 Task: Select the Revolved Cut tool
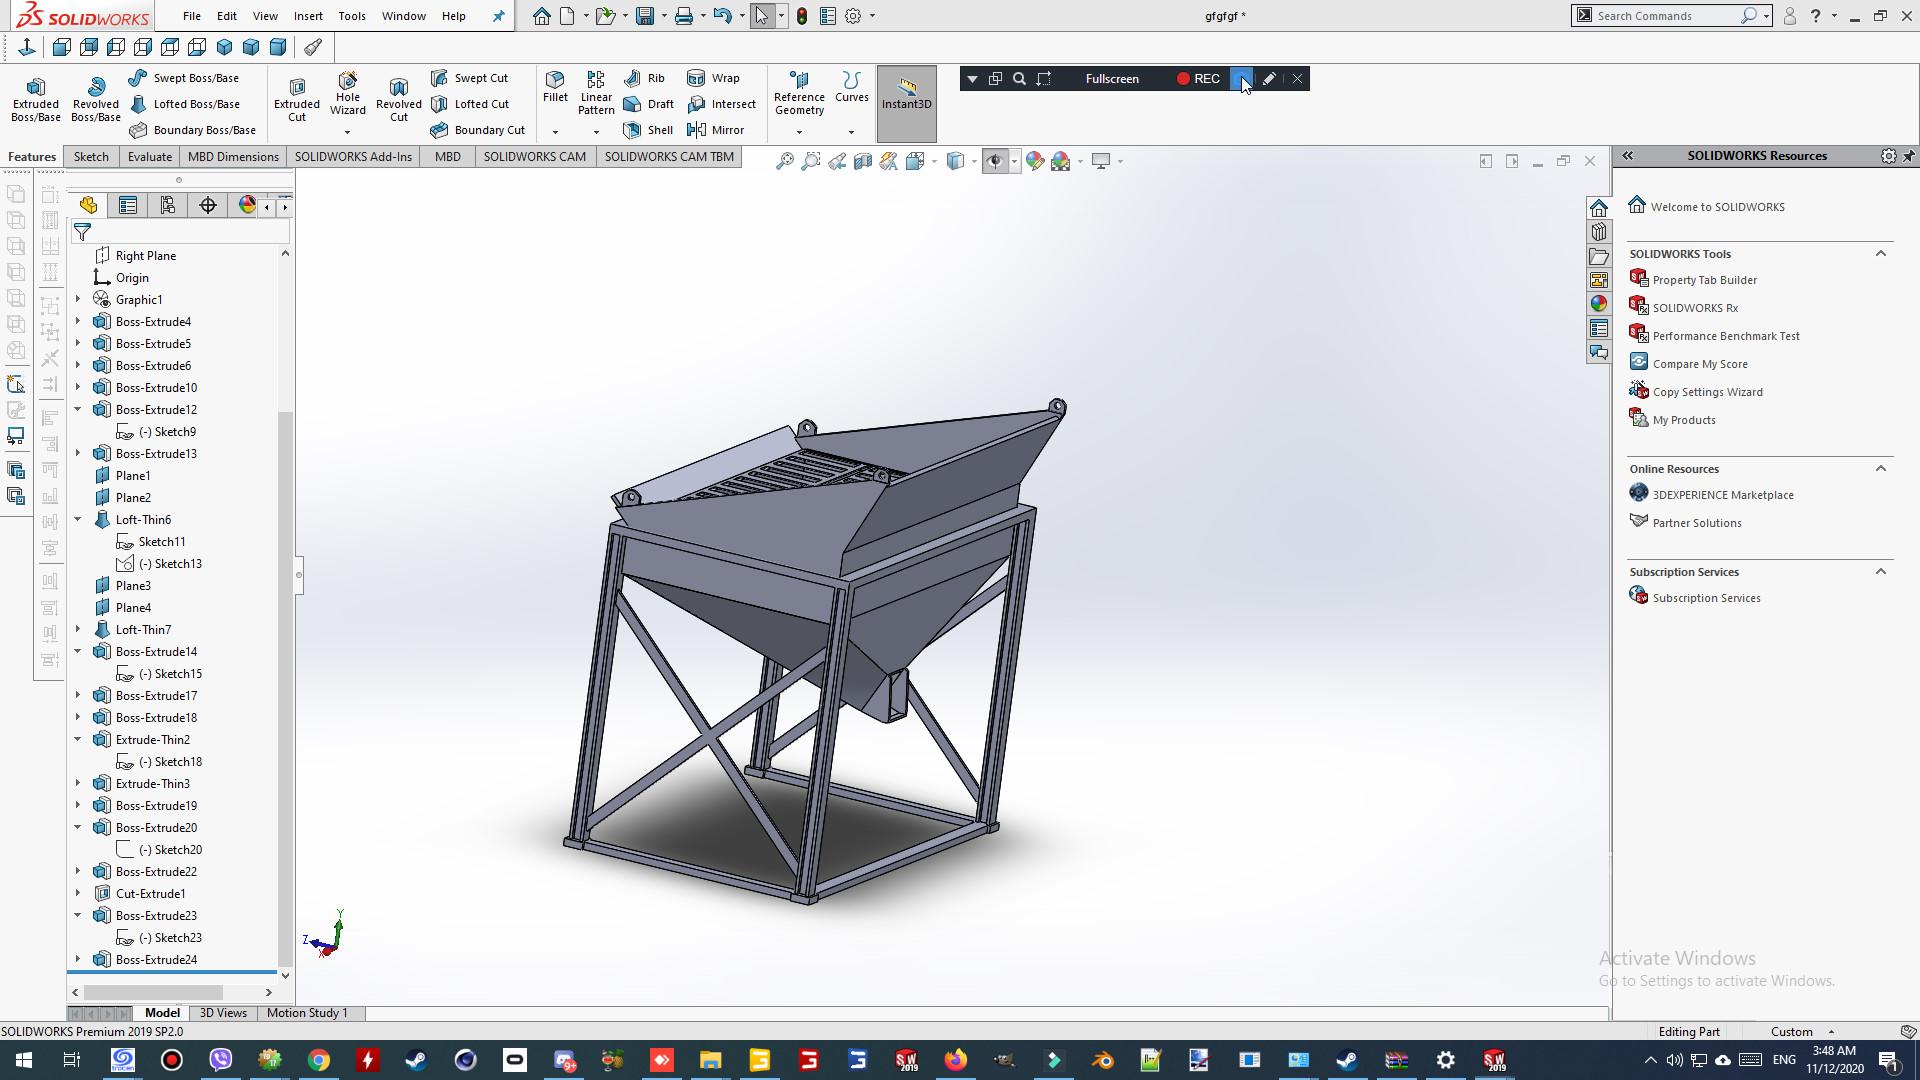click(x=399, y=100)
